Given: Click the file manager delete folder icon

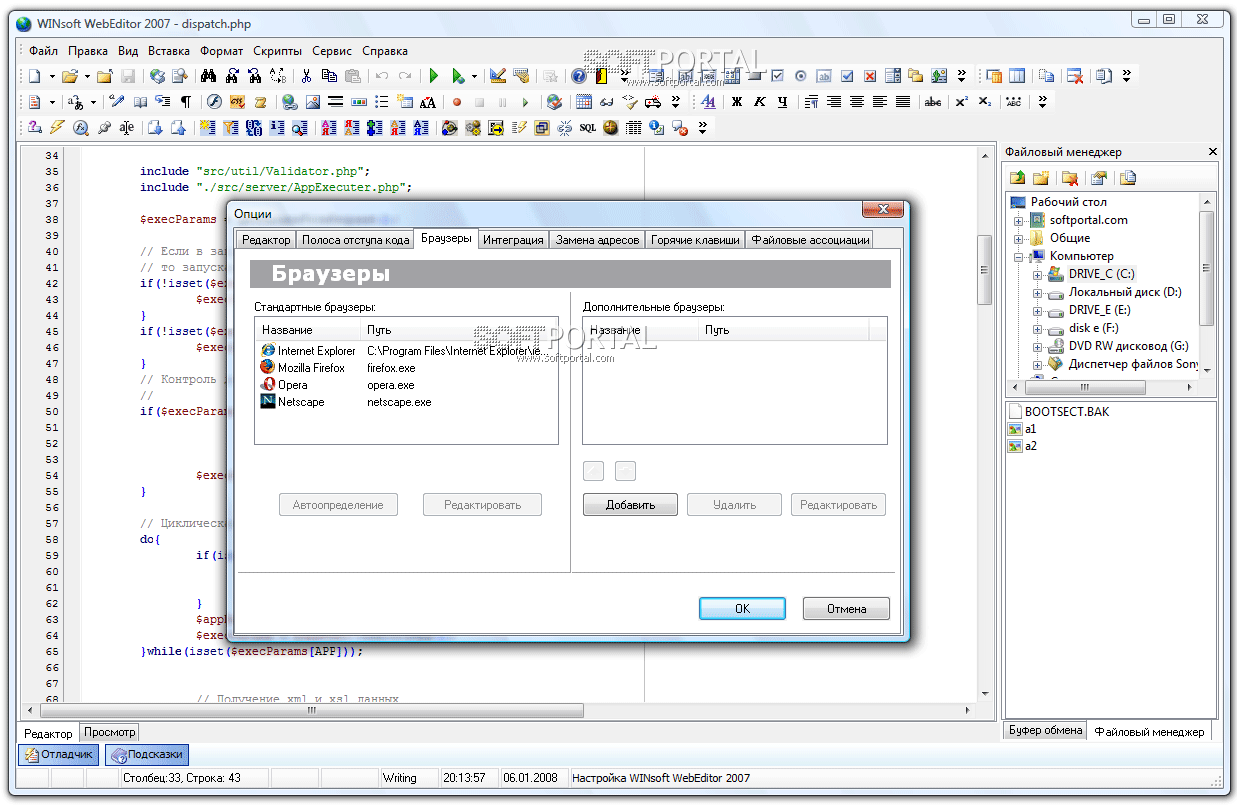Looking at the screenshot, I should (x=1070, y=178).
